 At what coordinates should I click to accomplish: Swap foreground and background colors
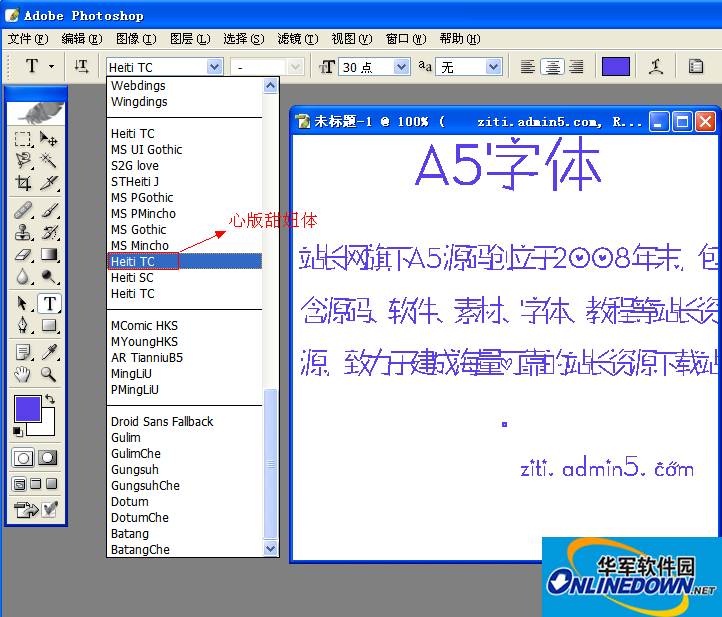click(50, 399)
